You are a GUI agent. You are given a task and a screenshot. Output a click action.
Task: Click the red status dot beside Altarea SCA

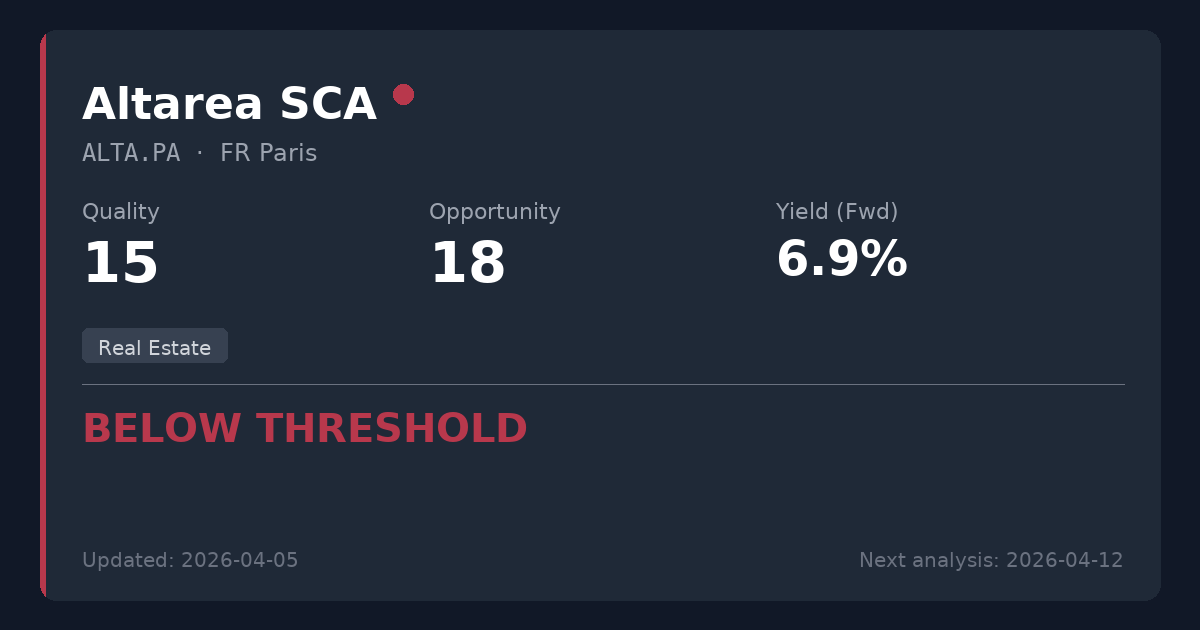[x=403, y=95]
